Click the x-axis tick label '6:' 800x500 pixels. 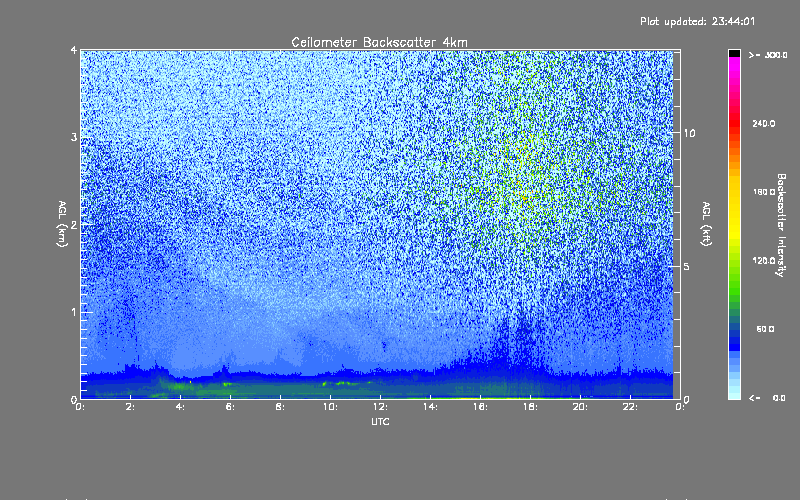pos(231,407)
